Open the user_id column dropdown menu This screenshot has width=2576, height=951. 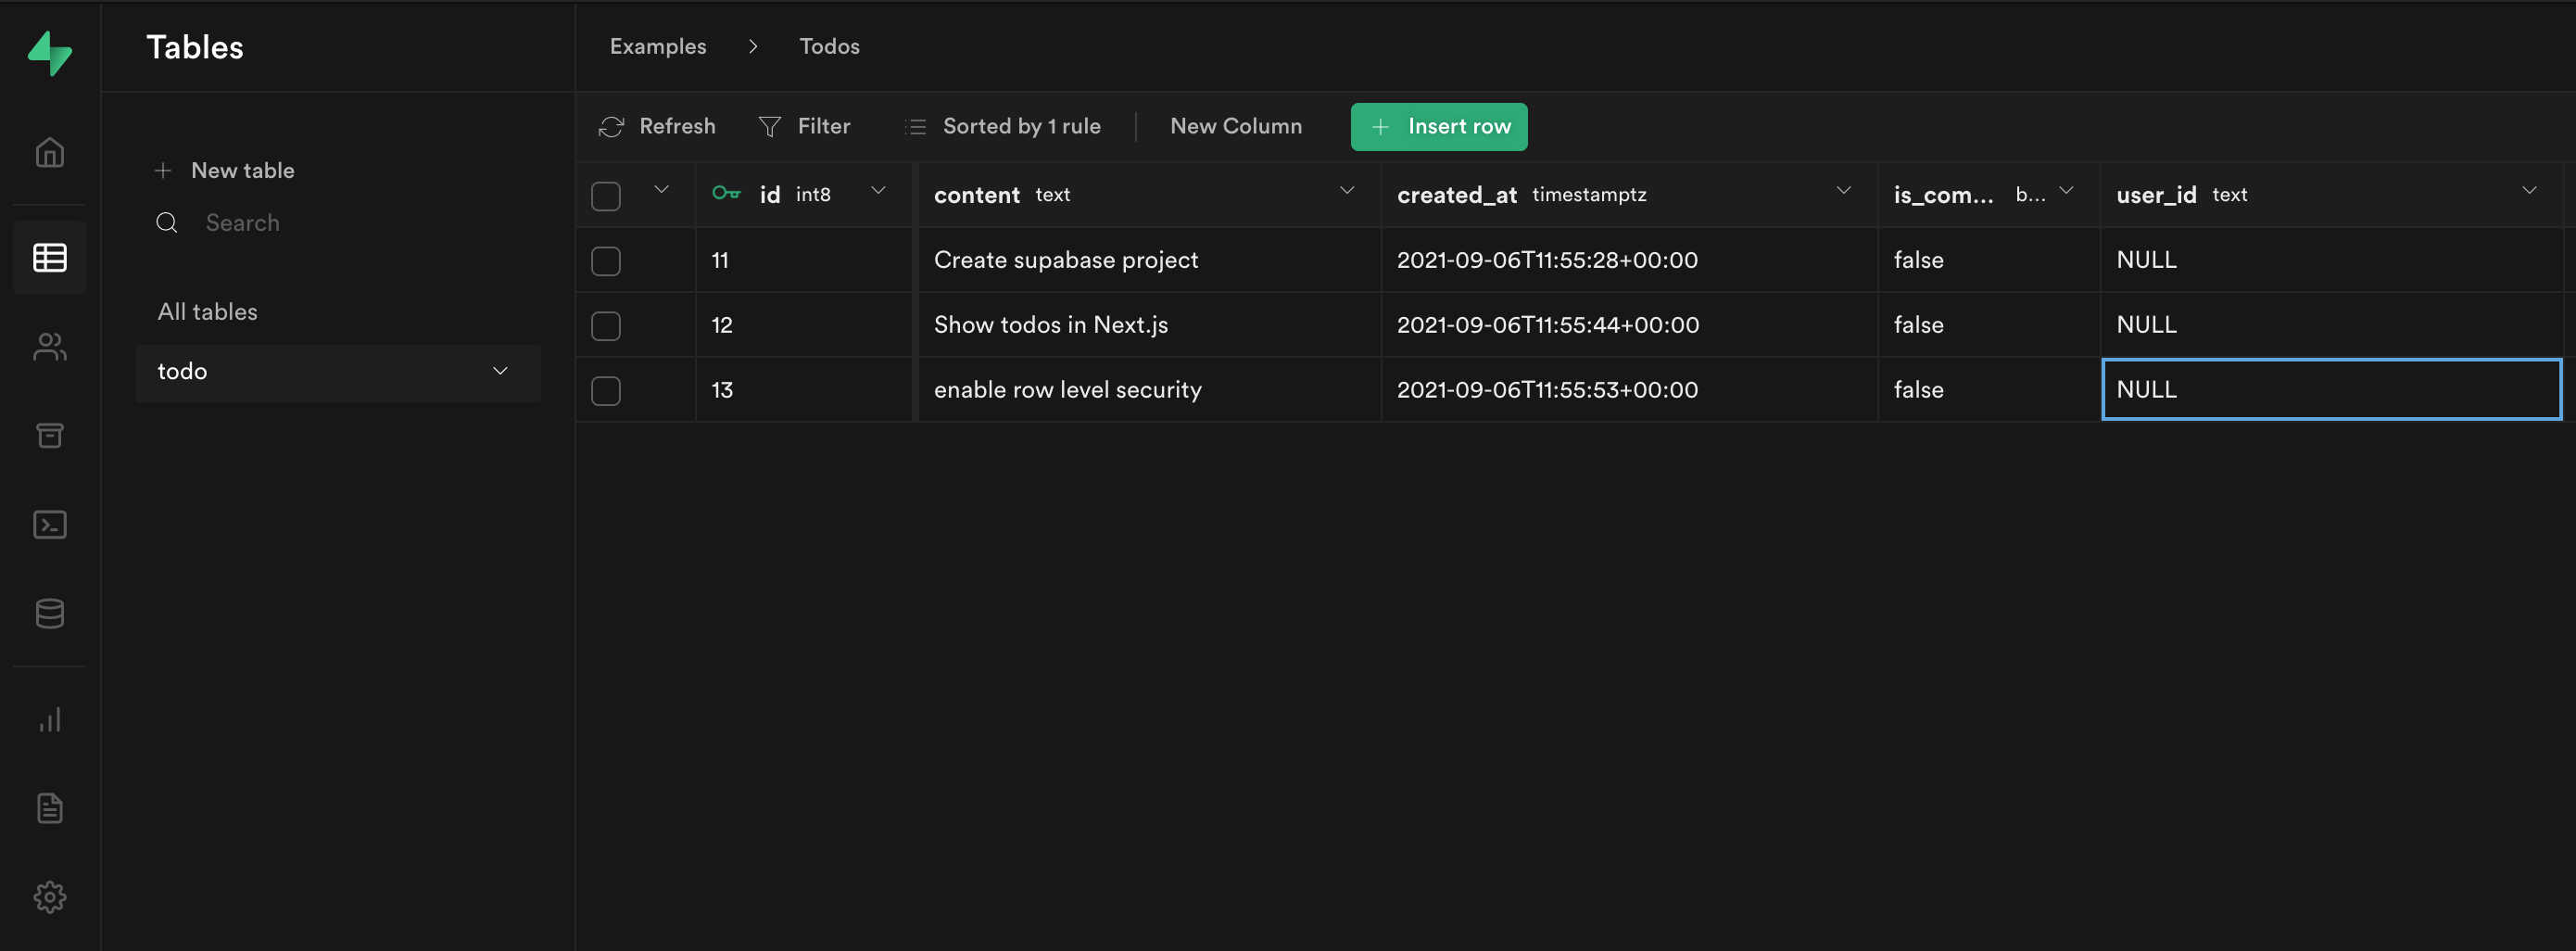2529,190
